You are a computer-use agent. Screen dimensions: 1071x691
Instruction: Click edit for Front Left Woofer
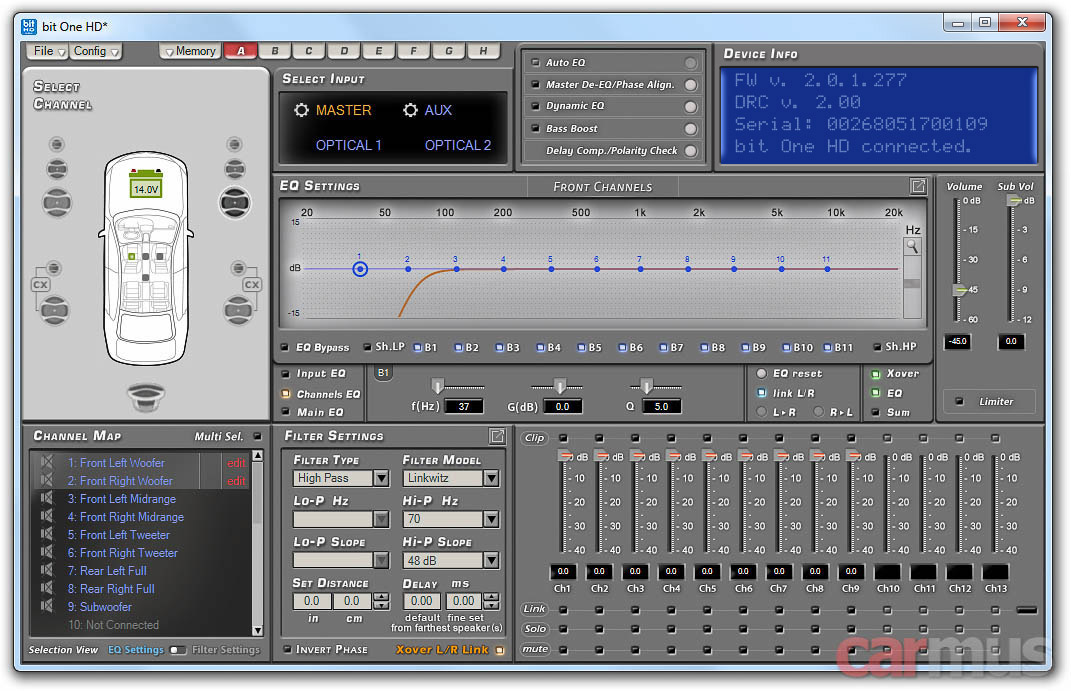click(236, 463)
